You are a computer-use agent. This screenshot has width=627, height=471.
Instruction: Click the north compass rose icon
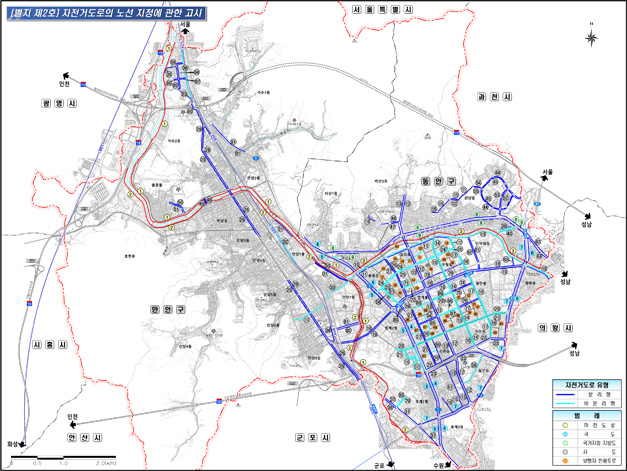coord(591,37)
